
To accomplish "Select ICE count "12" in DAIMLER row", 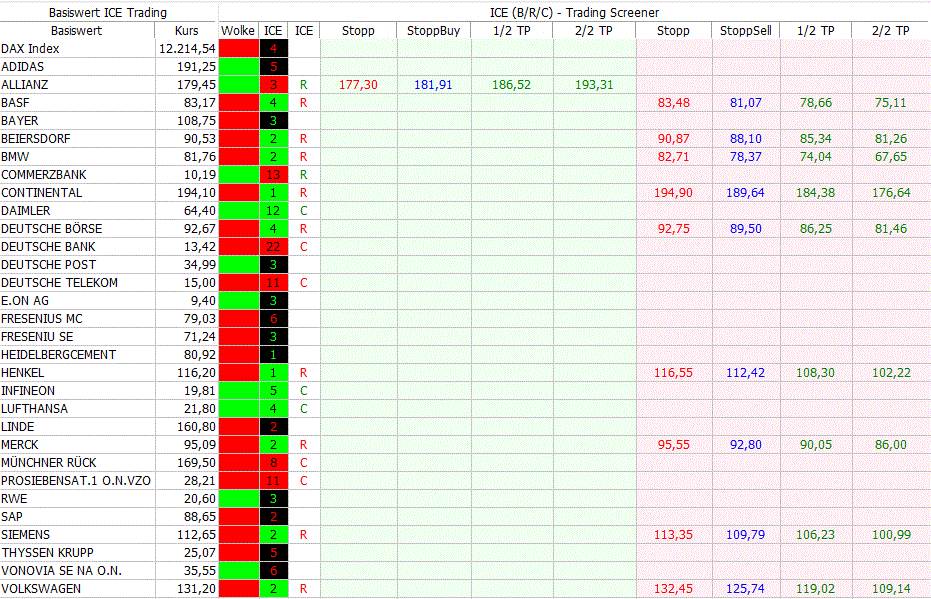I will pyautogui.click(x=273, y=211).
